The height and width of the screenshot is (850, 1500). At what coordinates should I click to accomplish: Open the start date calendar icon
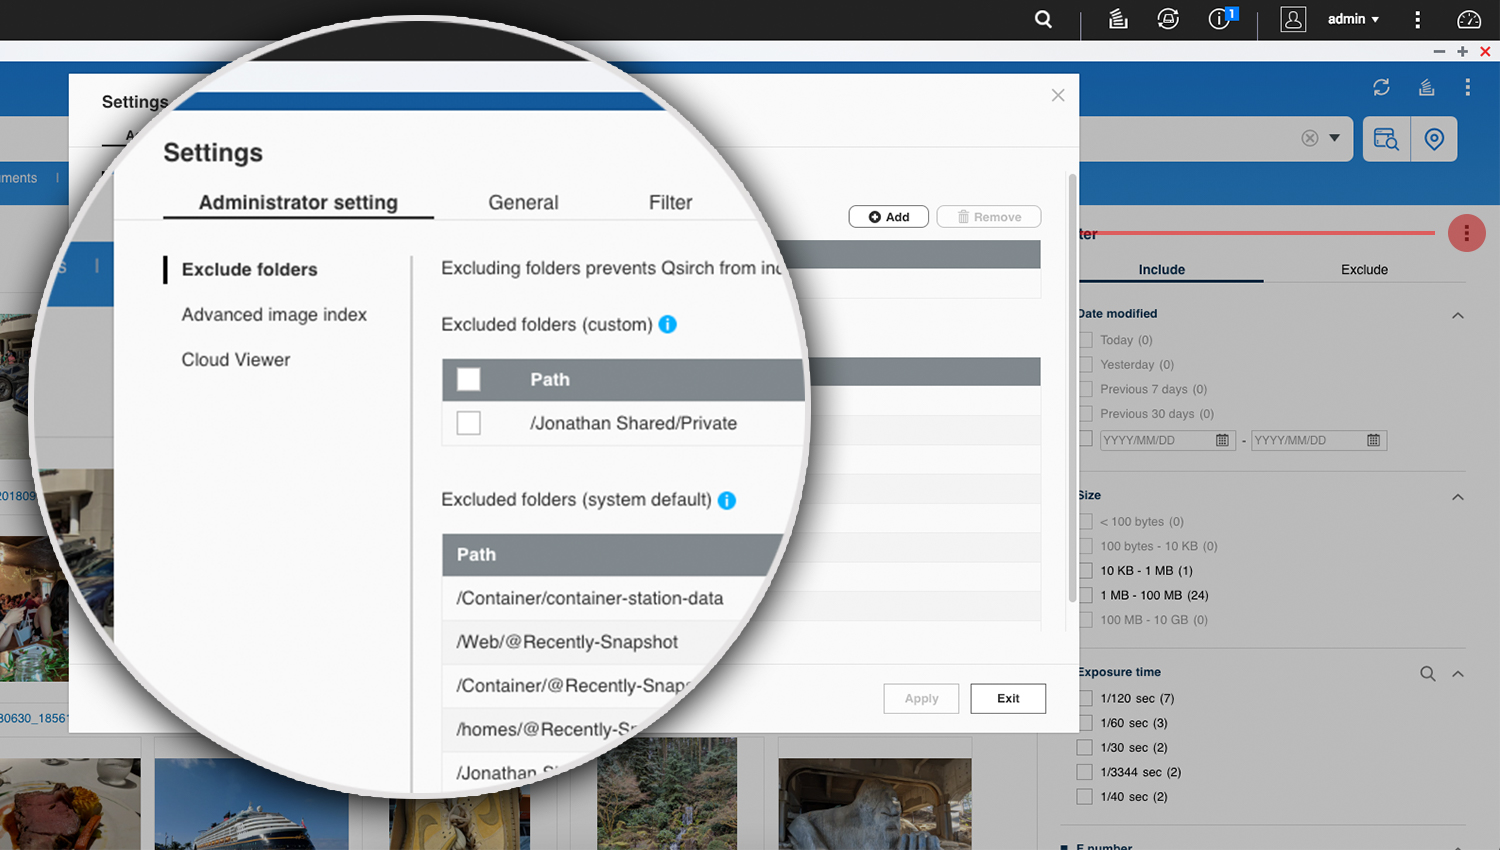1222,440
